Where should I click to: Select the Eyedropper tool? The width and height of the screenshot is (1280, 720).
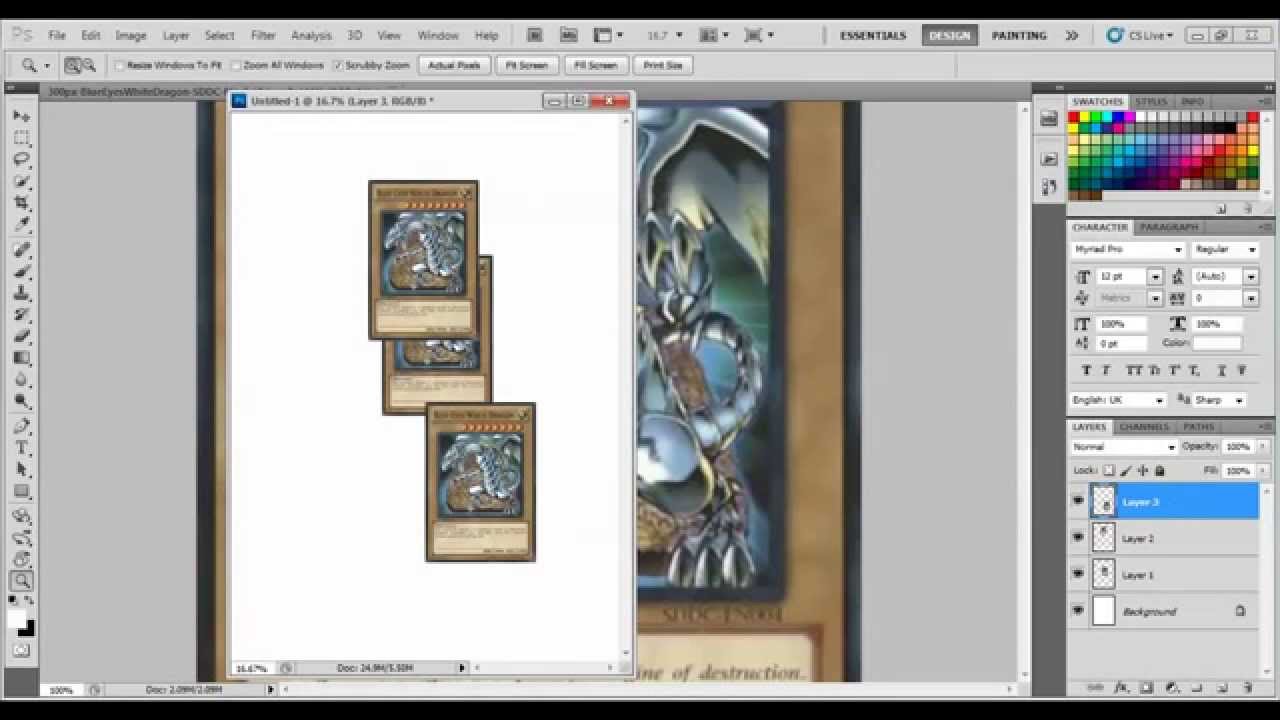pyautogui.click(x=21, y=226)
